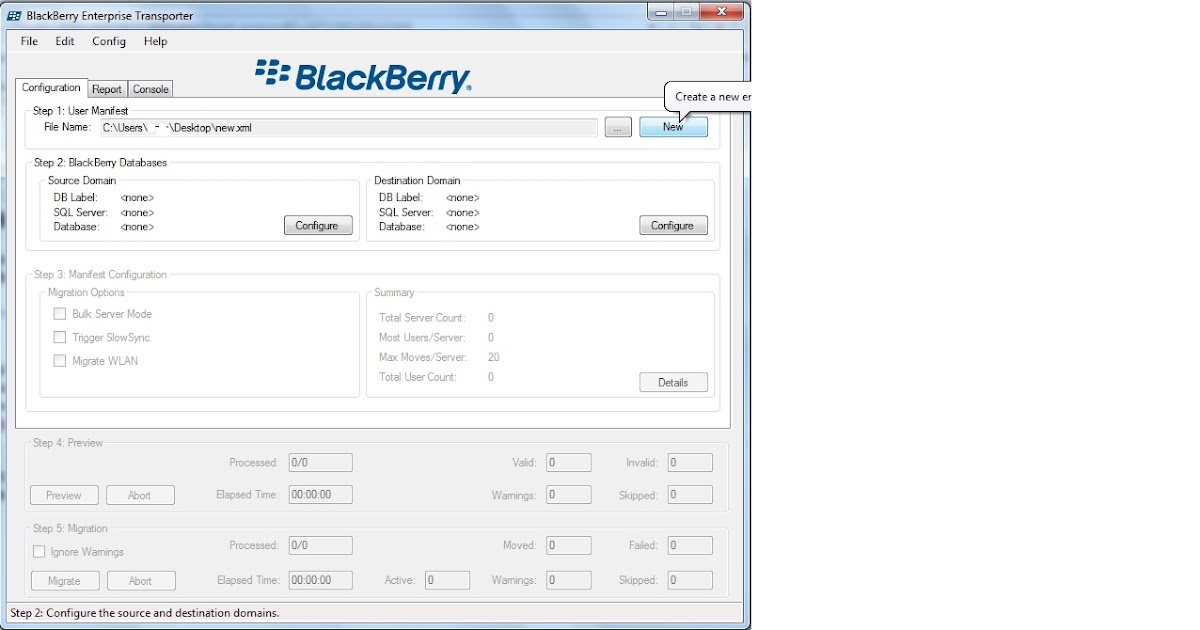The image size is (1200, 630).
Task: Open the File menu
Action: point(29,41)
